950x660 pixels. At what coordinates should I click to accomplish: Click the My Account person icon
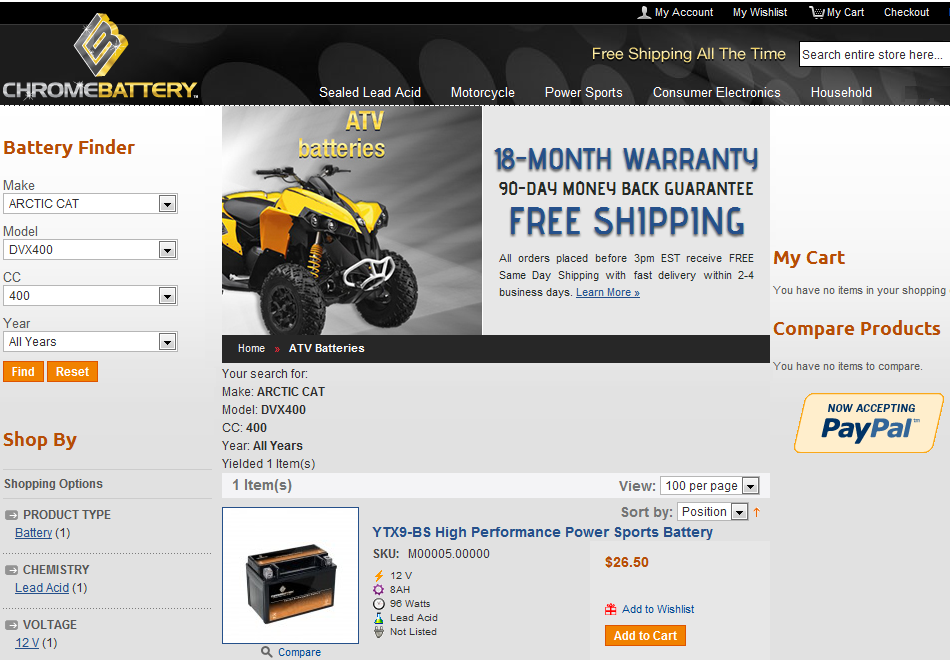coord(644,12)
